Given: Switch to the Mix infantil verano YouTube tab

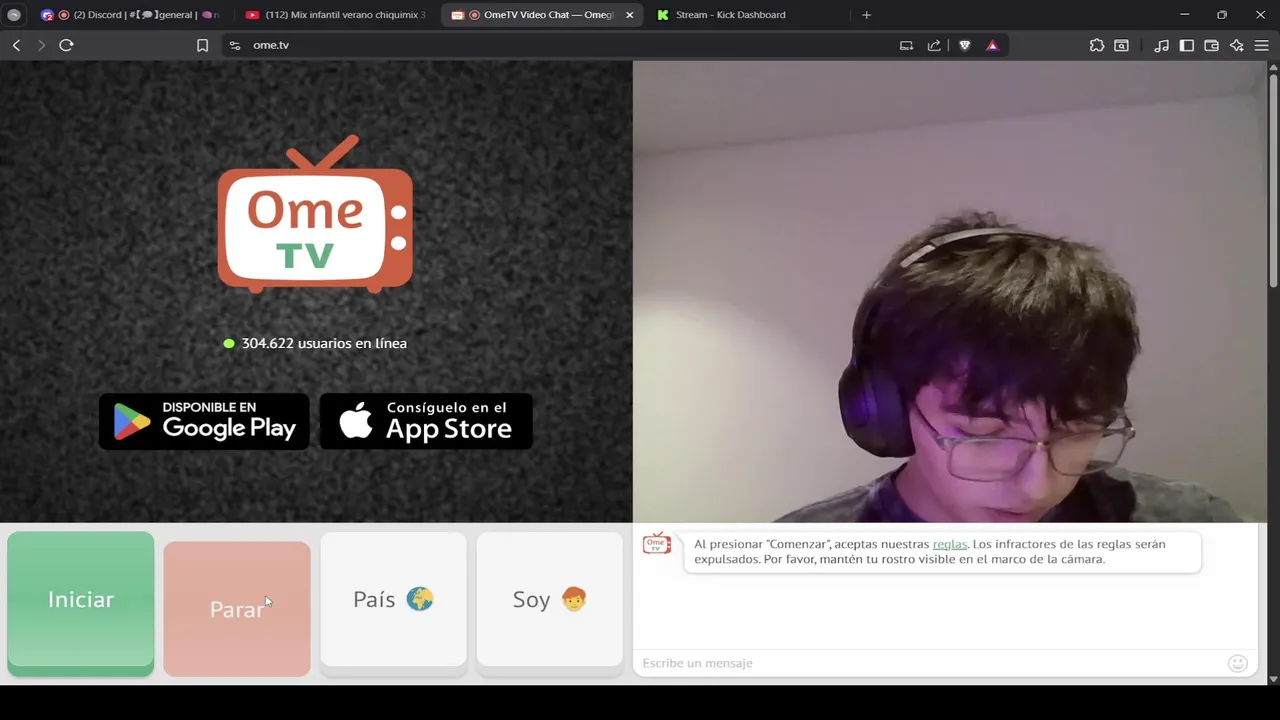Looking at the screenshot, I should tap(335, 15).
